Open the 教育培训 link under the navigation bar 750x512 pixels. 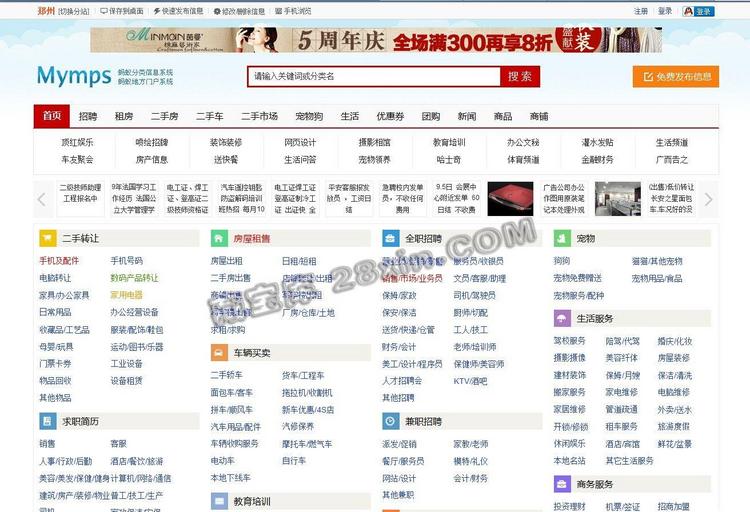click(449, 142)
